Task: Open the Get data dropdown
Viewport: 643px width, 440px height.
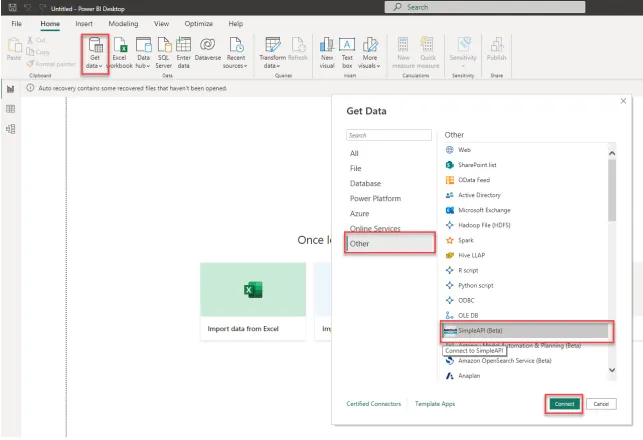Action: (x=95, y=54)
